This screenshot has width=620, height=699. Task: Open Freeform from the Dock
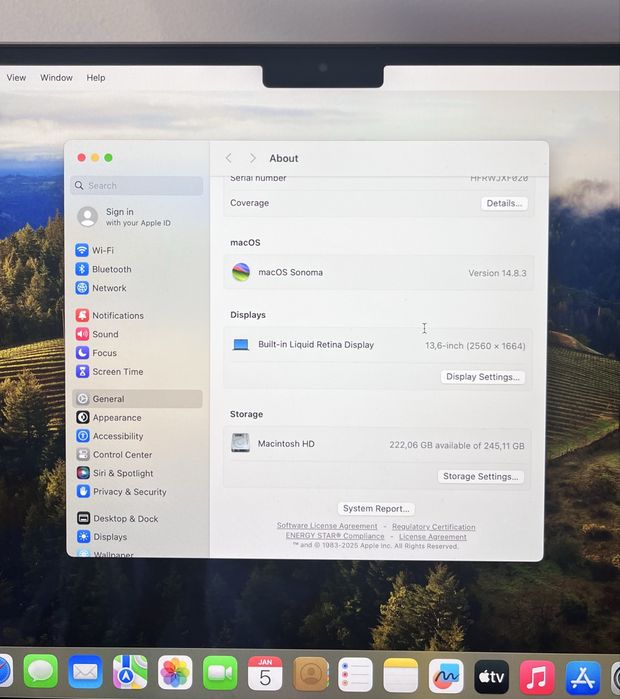tap(446, 677)
